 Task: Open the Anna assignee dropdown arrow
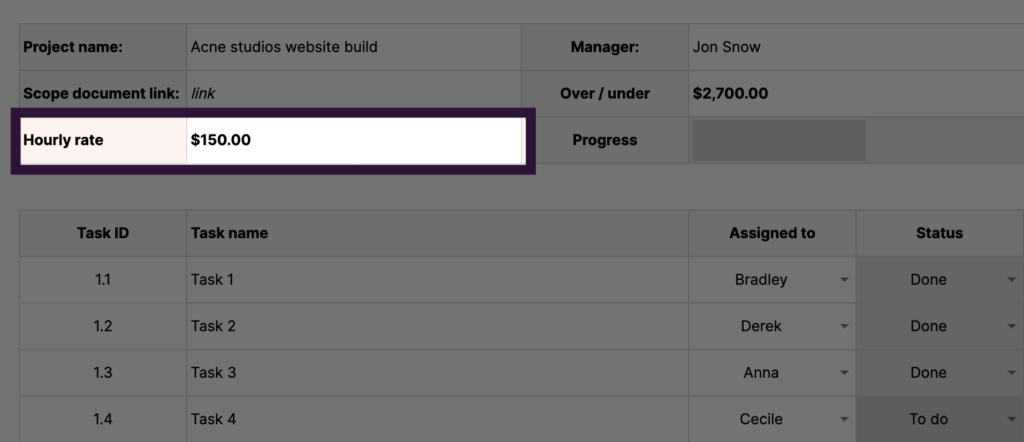[844, 373]
